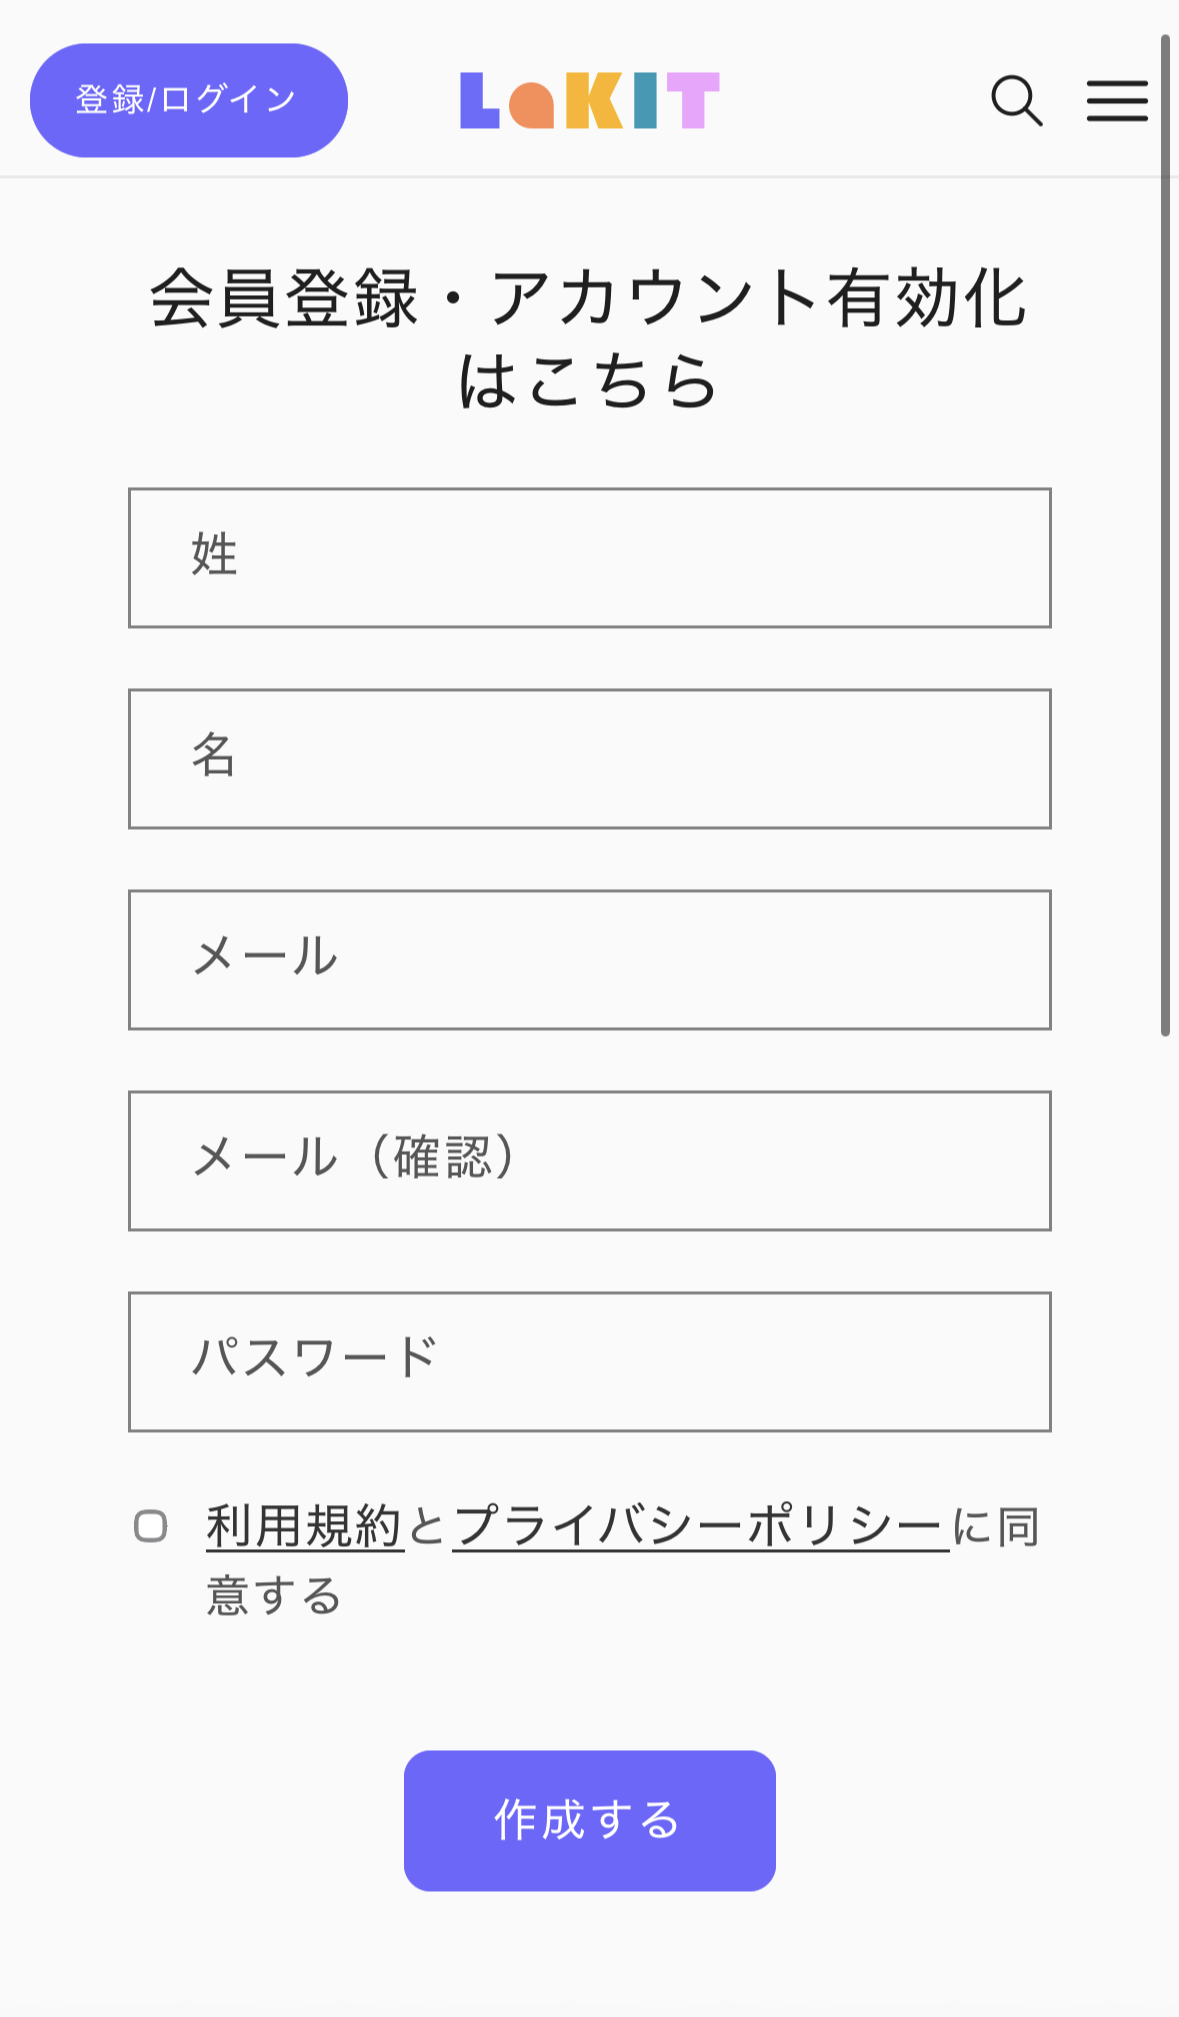Focus the 名 input field
The image size is (1179, 2017).
[589, 759]
